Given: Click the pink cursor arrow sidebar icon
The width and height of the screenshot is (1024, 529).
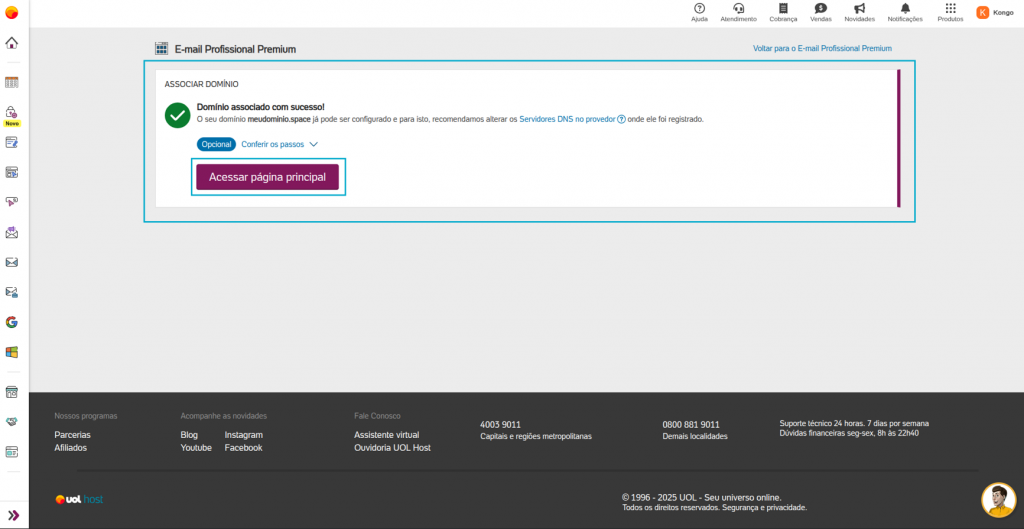Looking at the screenshot, I should [12, 202].
